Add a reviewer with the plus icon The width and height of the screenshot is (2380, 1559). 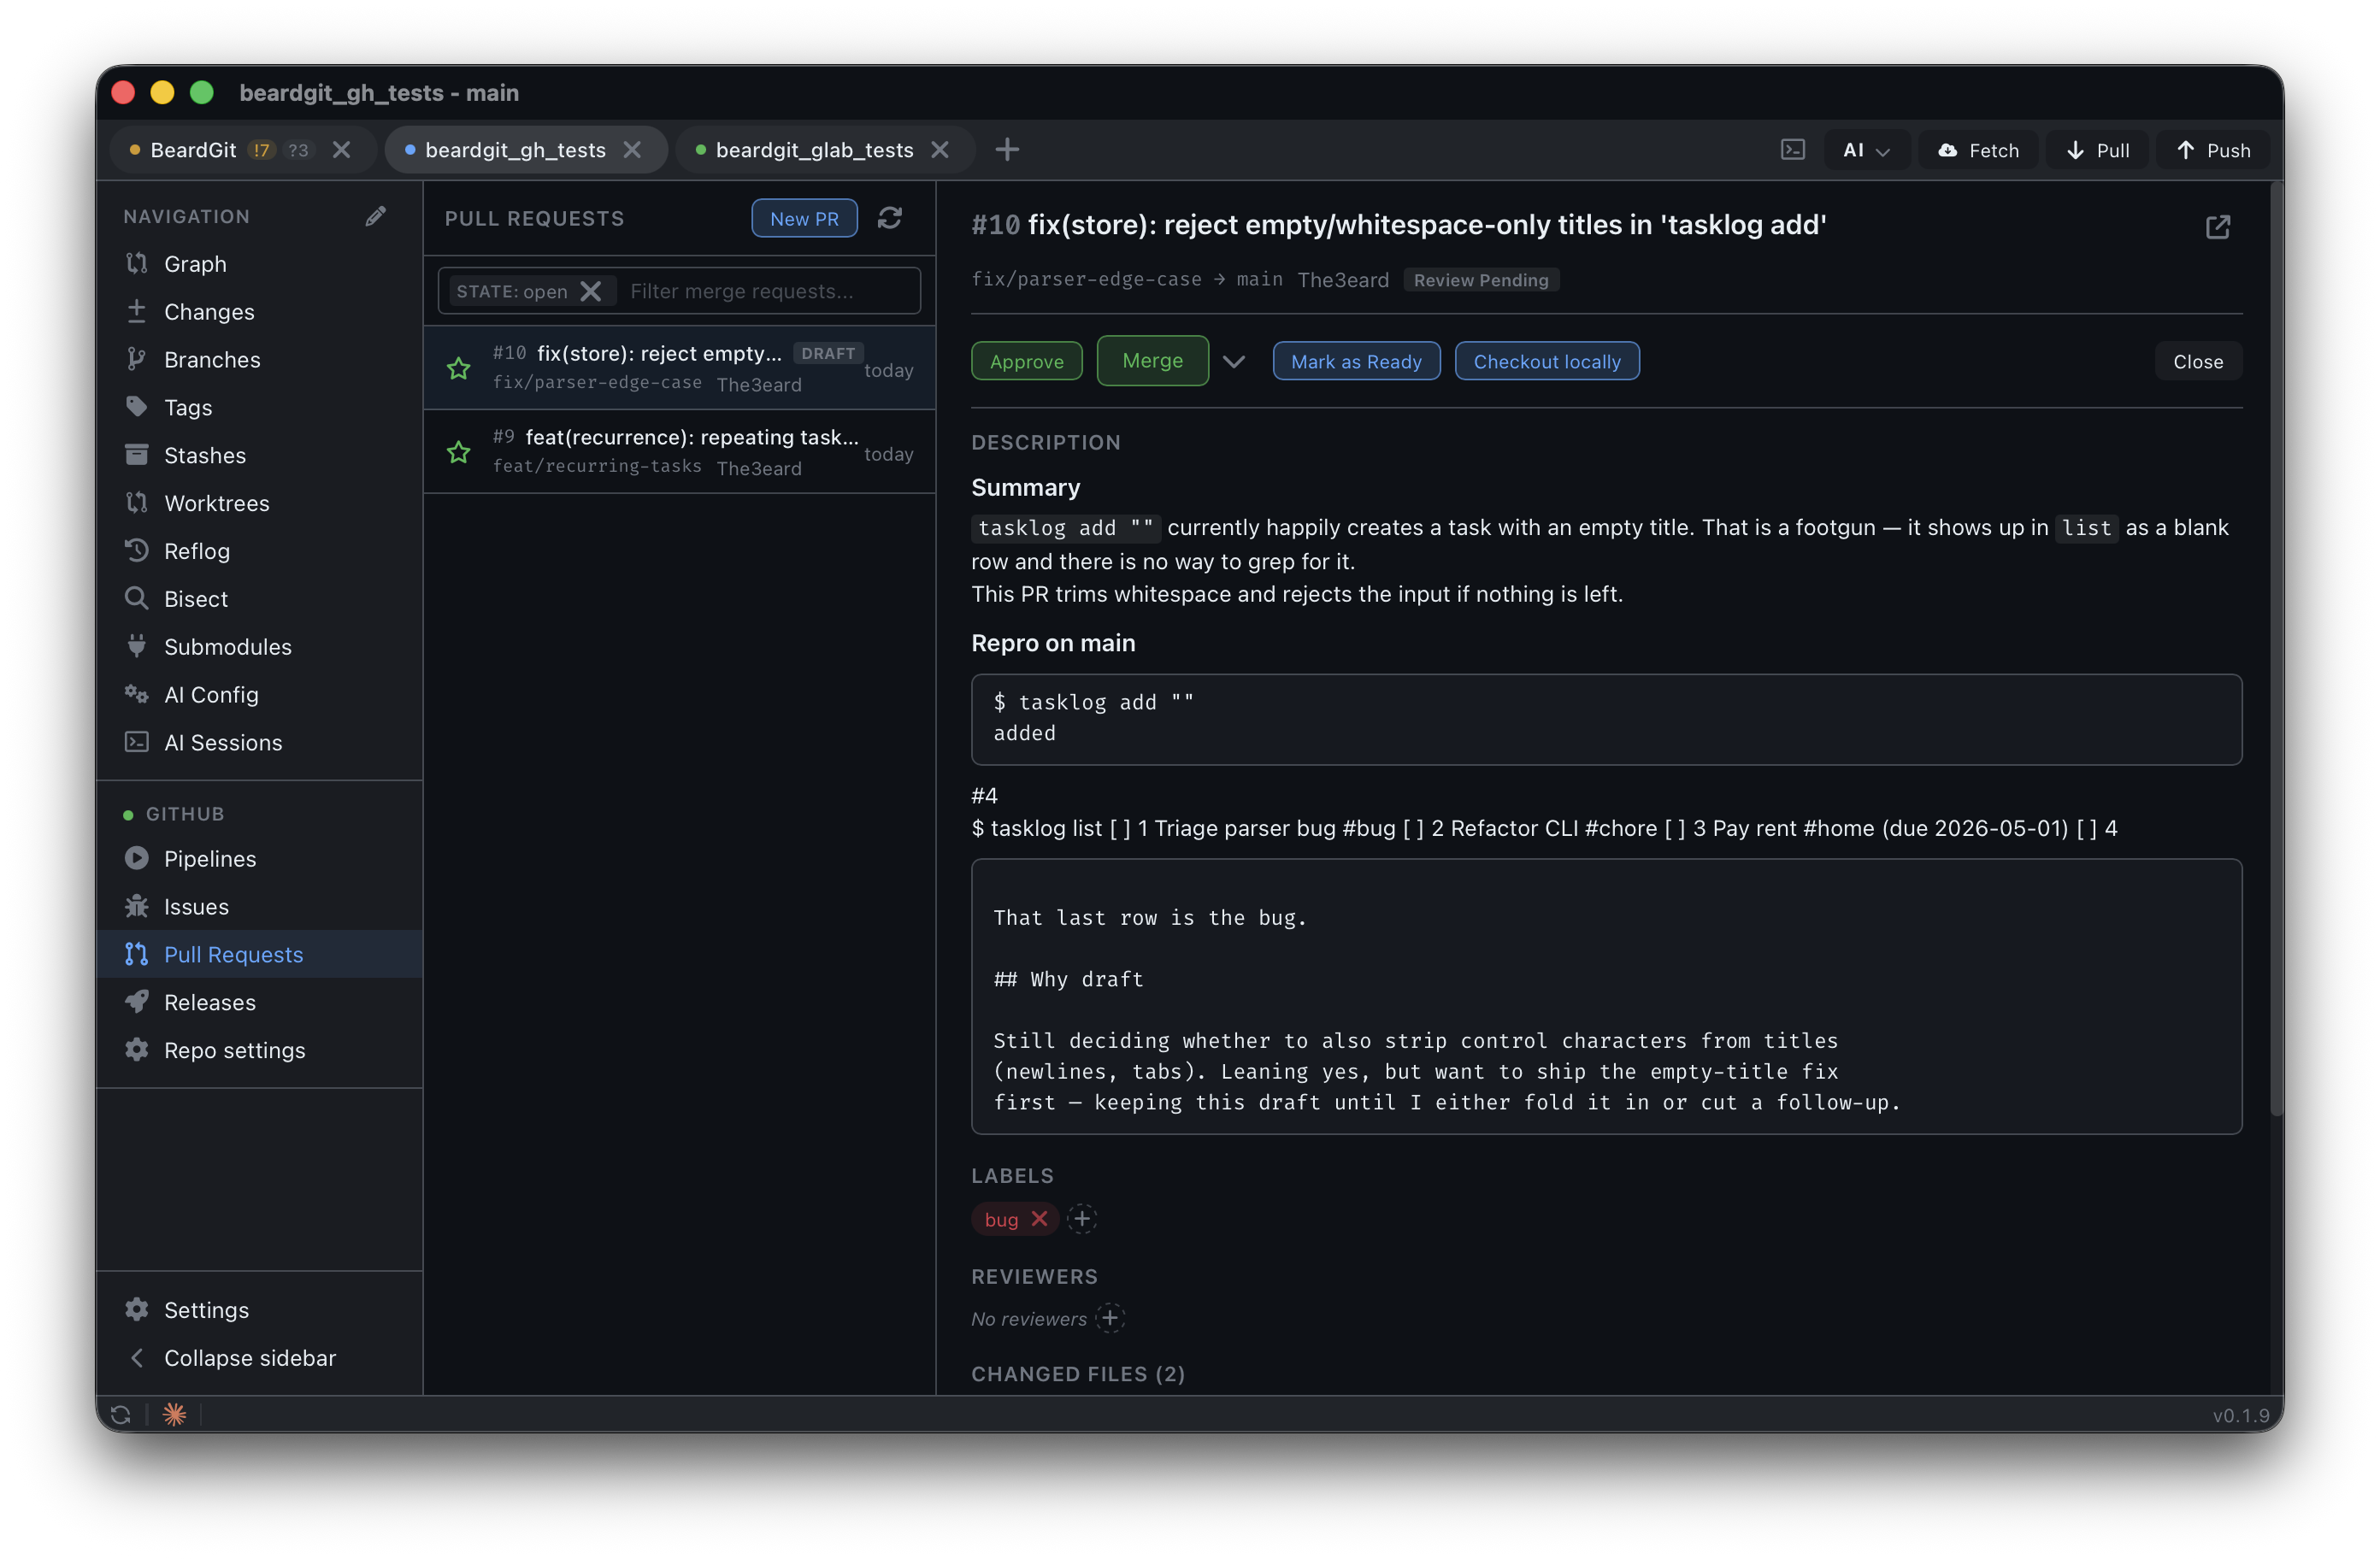click(1110, 1319)
